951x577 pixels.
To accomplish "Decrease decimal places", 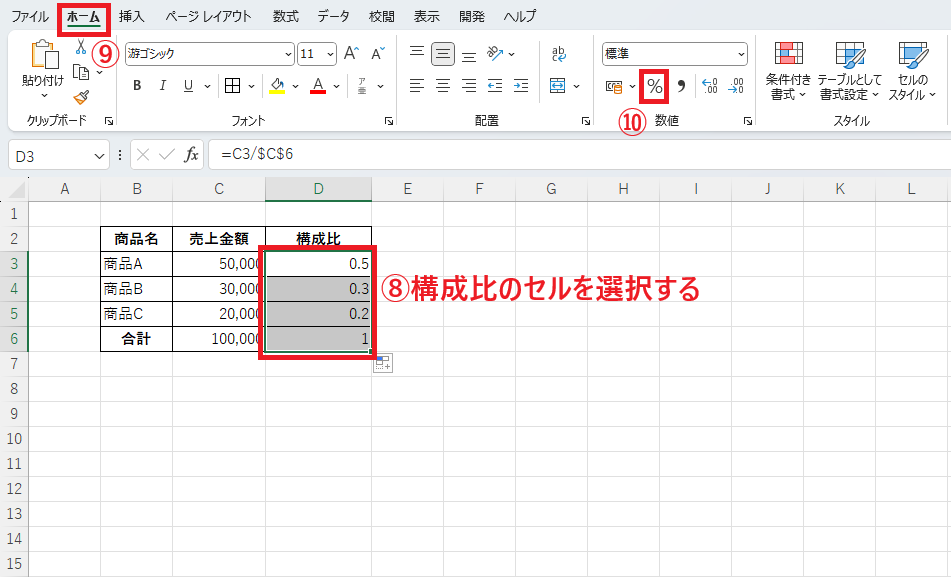I will click(736, 86).
